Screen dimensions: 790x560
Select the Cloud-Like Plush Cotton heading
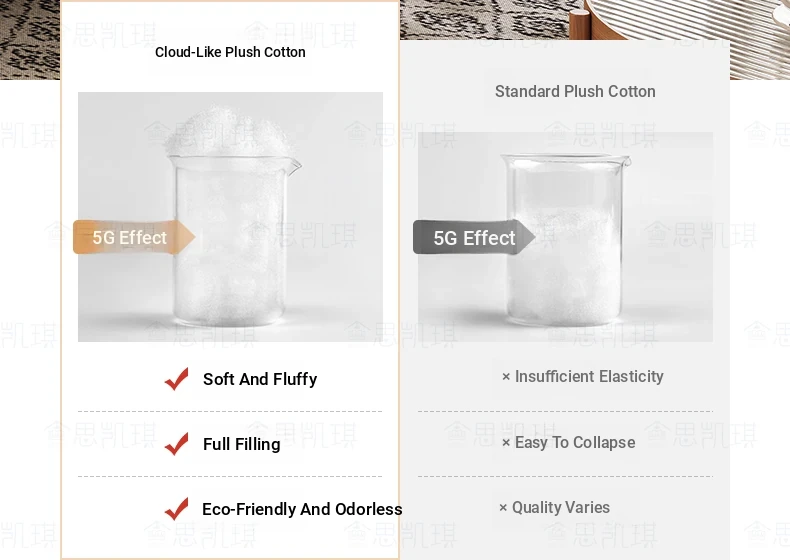coord(230,52)
